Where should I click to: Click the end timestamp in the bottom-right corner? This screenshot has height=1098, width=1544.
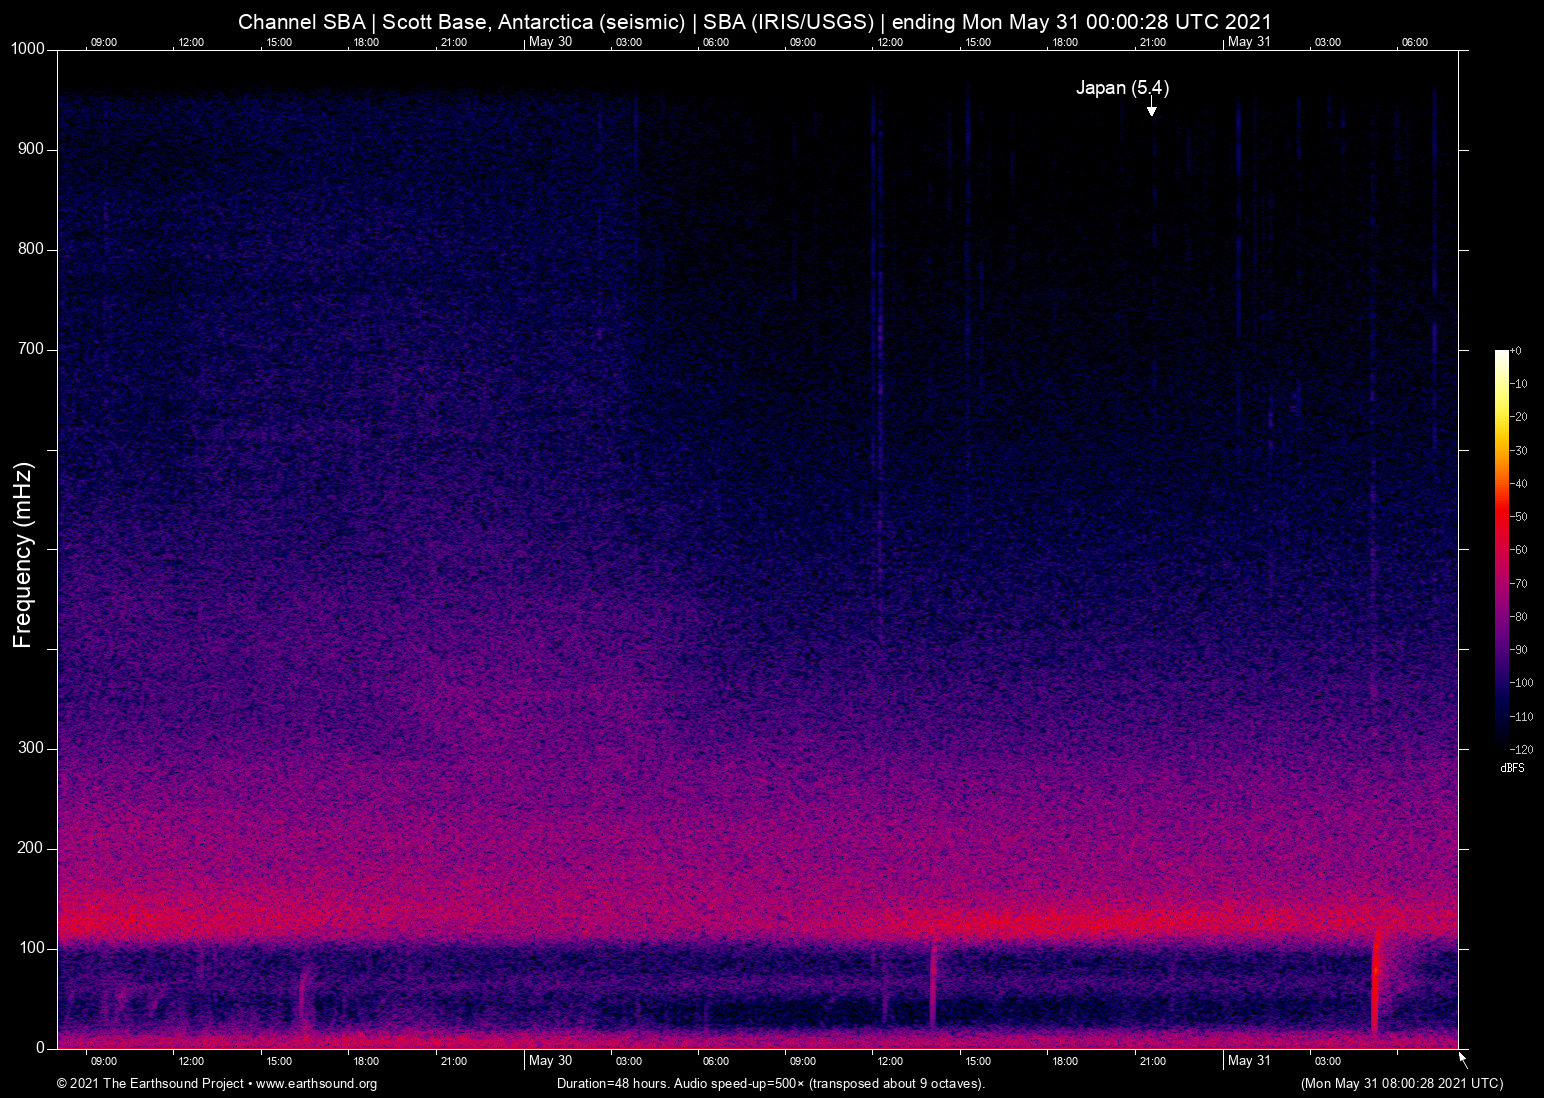pos(1401,1084)
